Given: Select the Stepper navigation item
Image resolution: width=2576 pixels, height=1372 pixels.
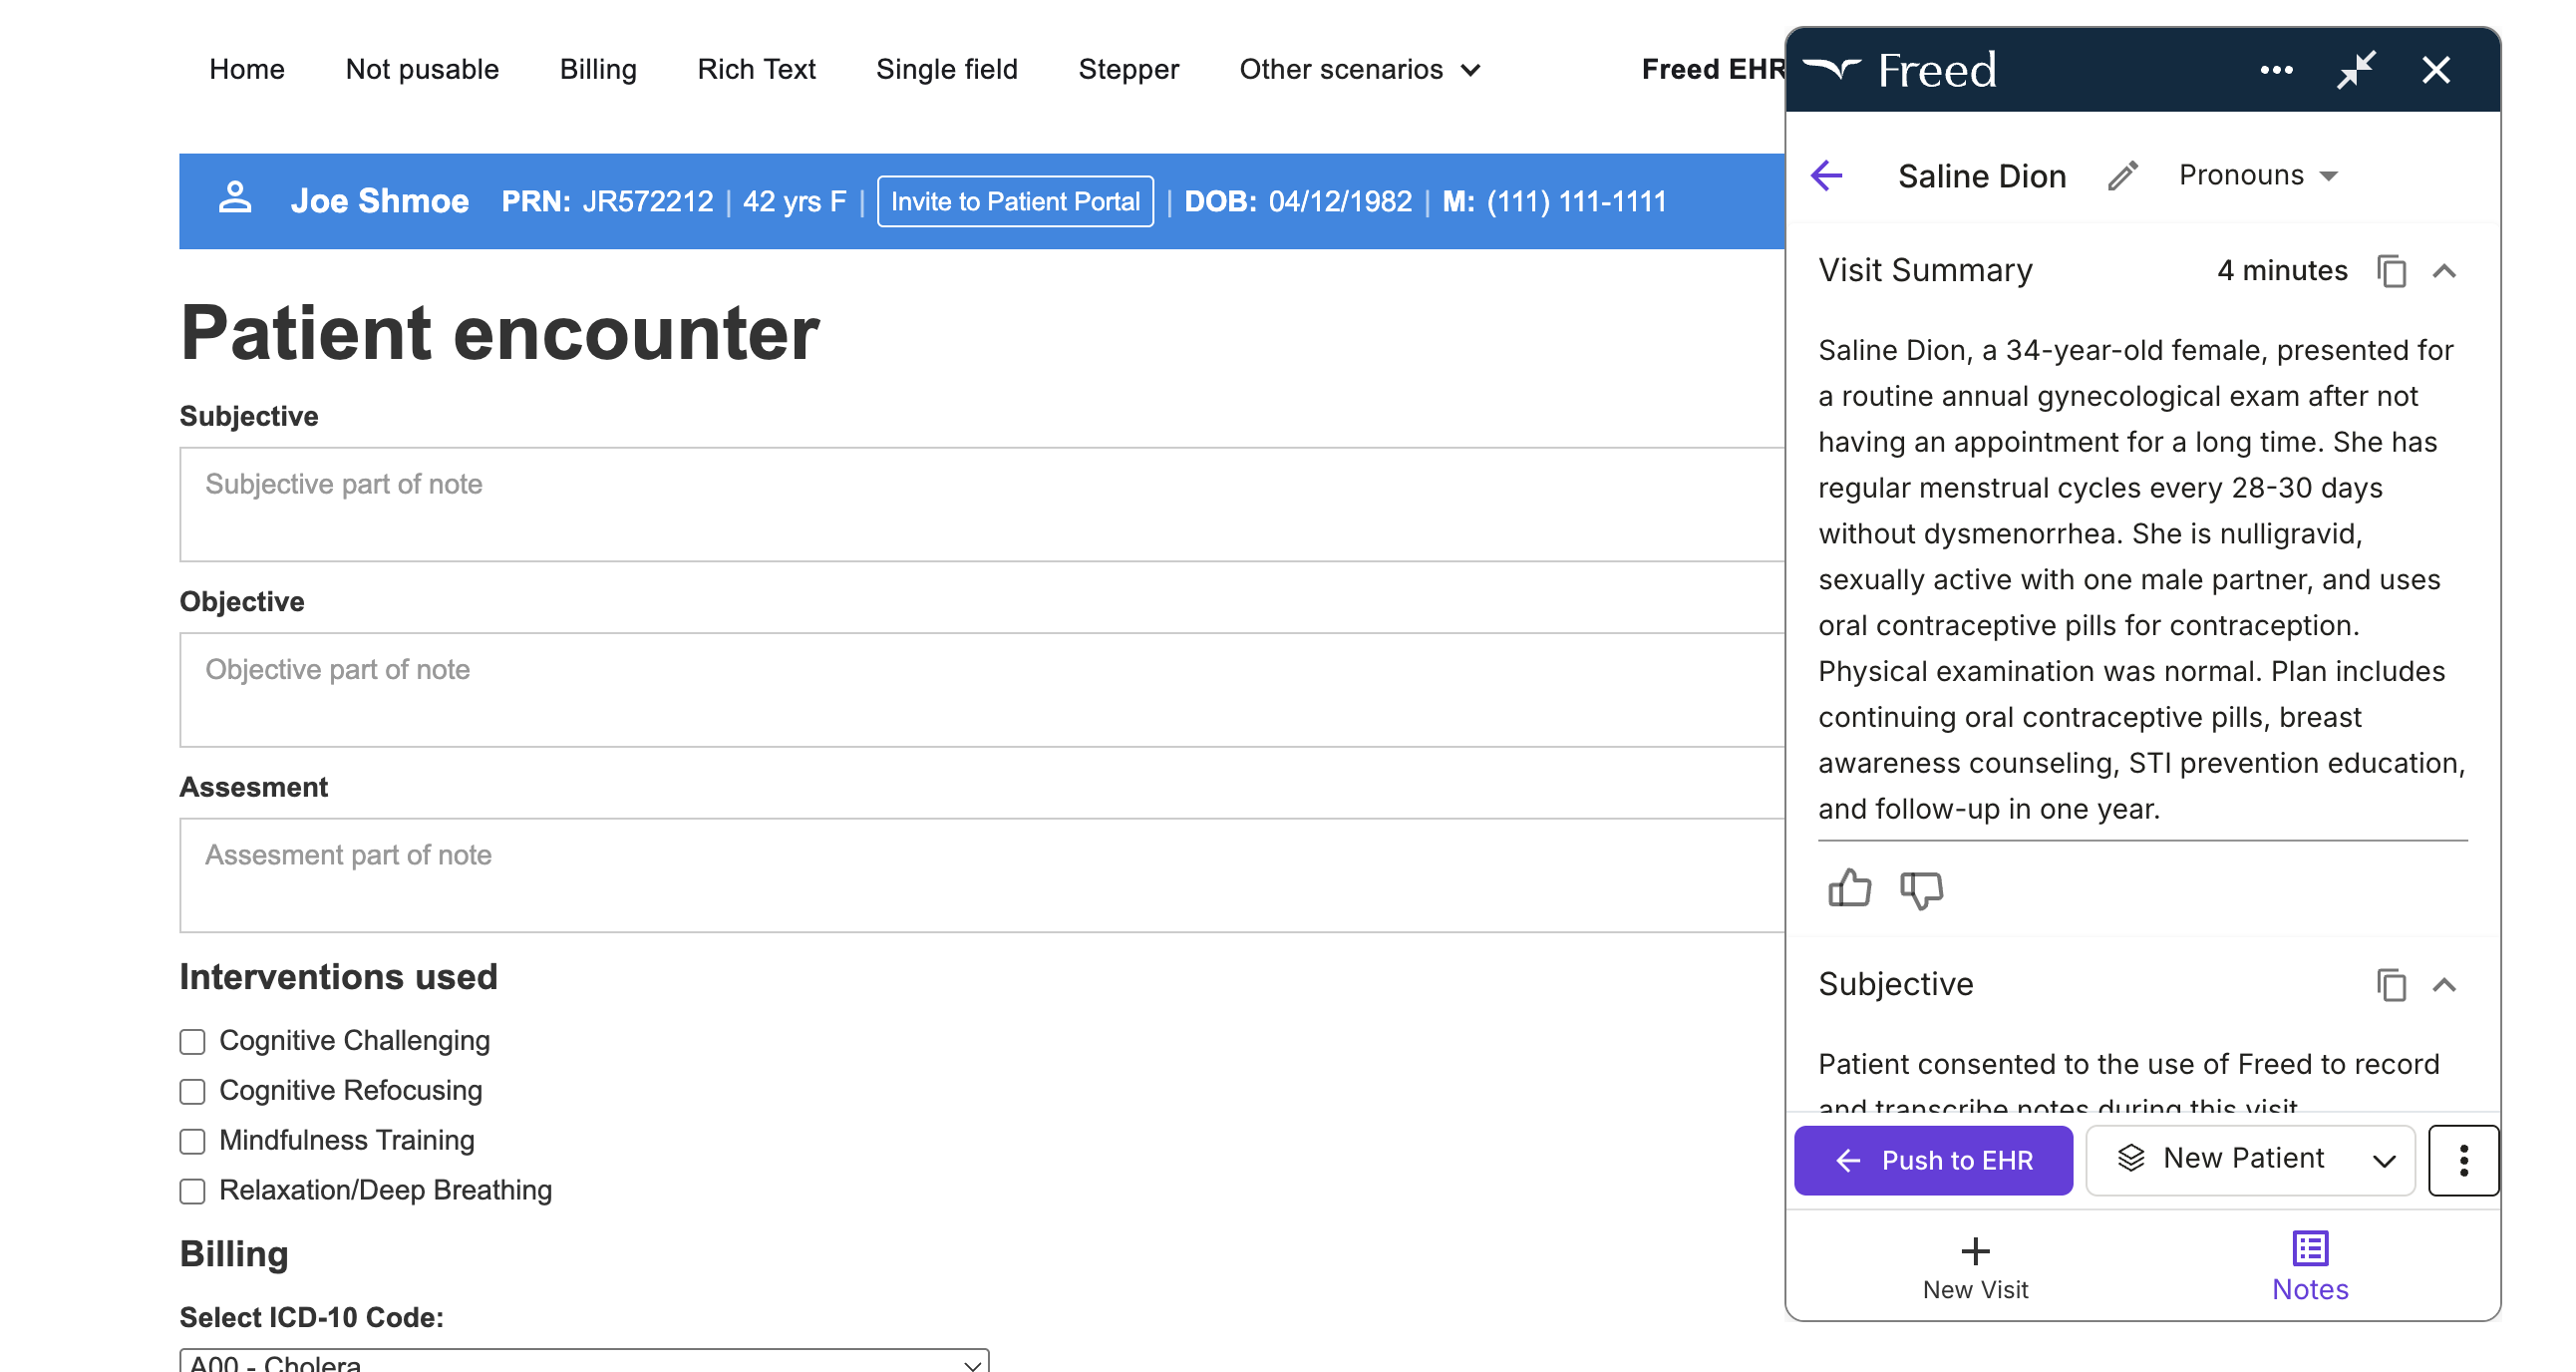Looking at the screenshot, I should point(1128,69).
